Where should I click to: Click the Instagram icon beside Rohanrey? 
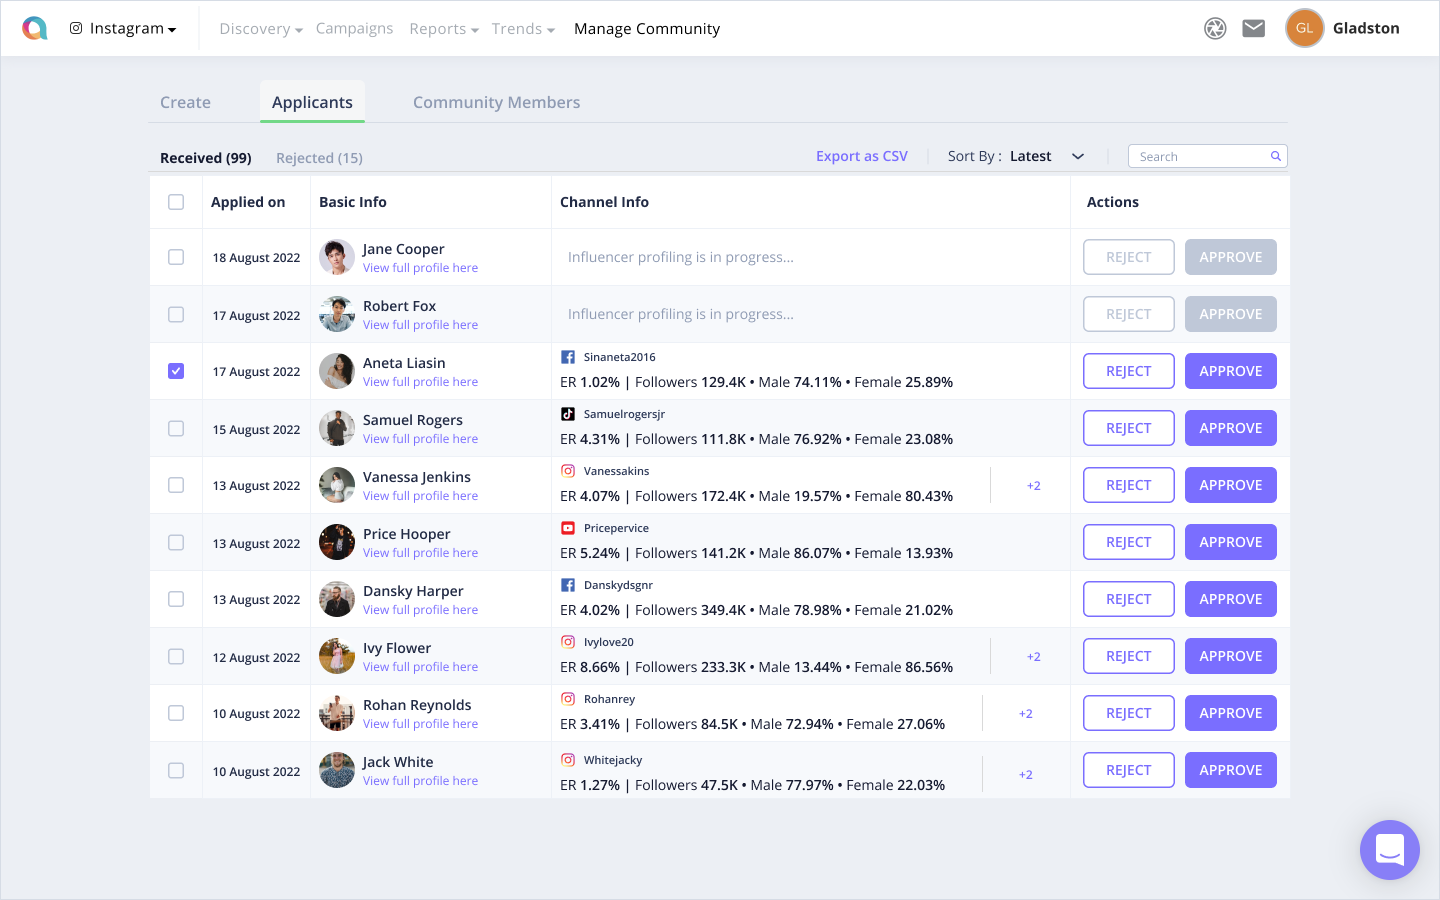[568, 699]
